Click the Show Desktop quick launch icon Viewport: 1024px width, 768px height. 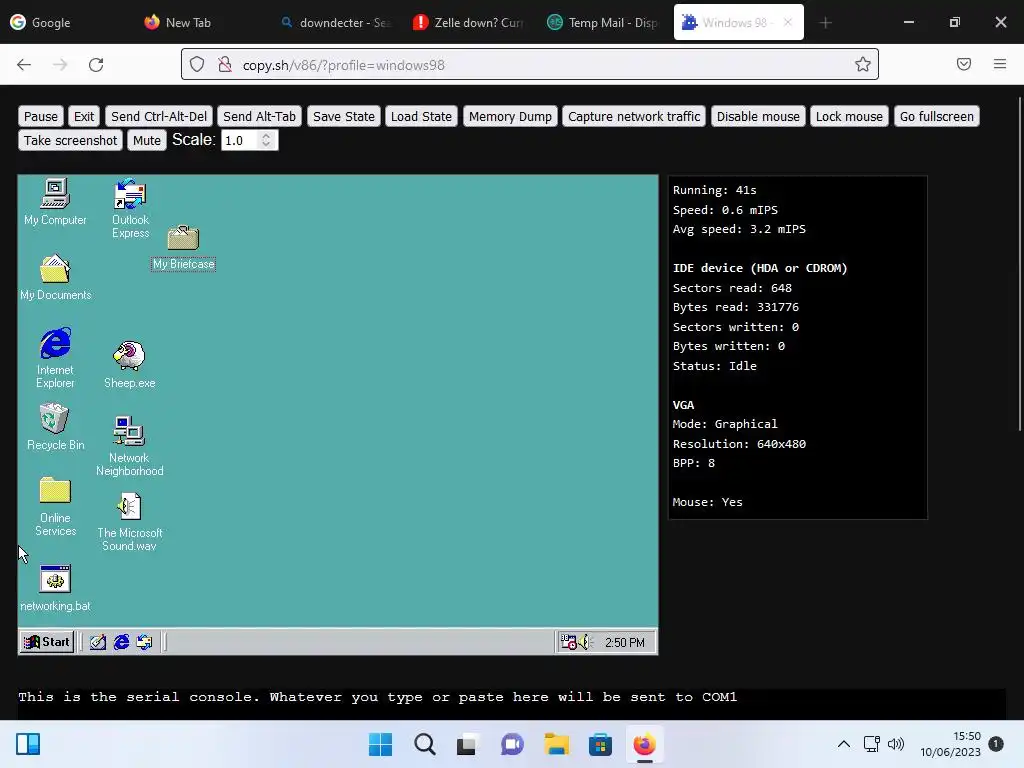pyautogui.click(x=98, y=642)
